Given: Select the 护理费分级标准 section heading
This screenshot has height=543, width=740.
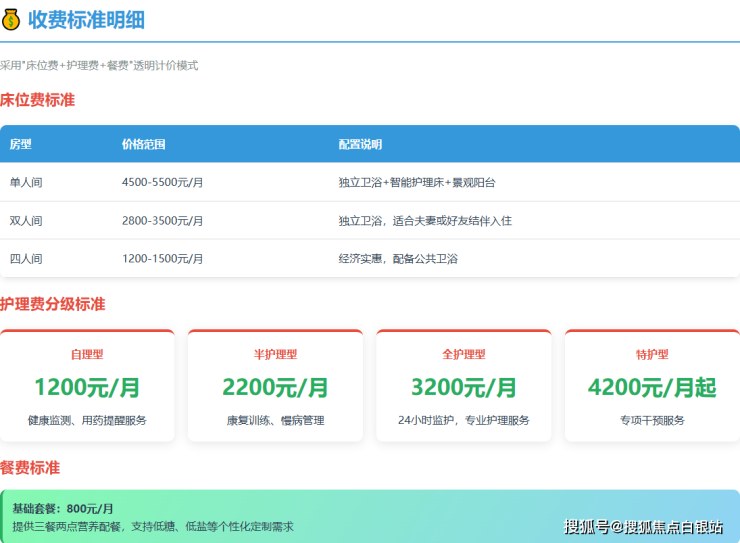Looking at the screenshot, I should (52, 304).
